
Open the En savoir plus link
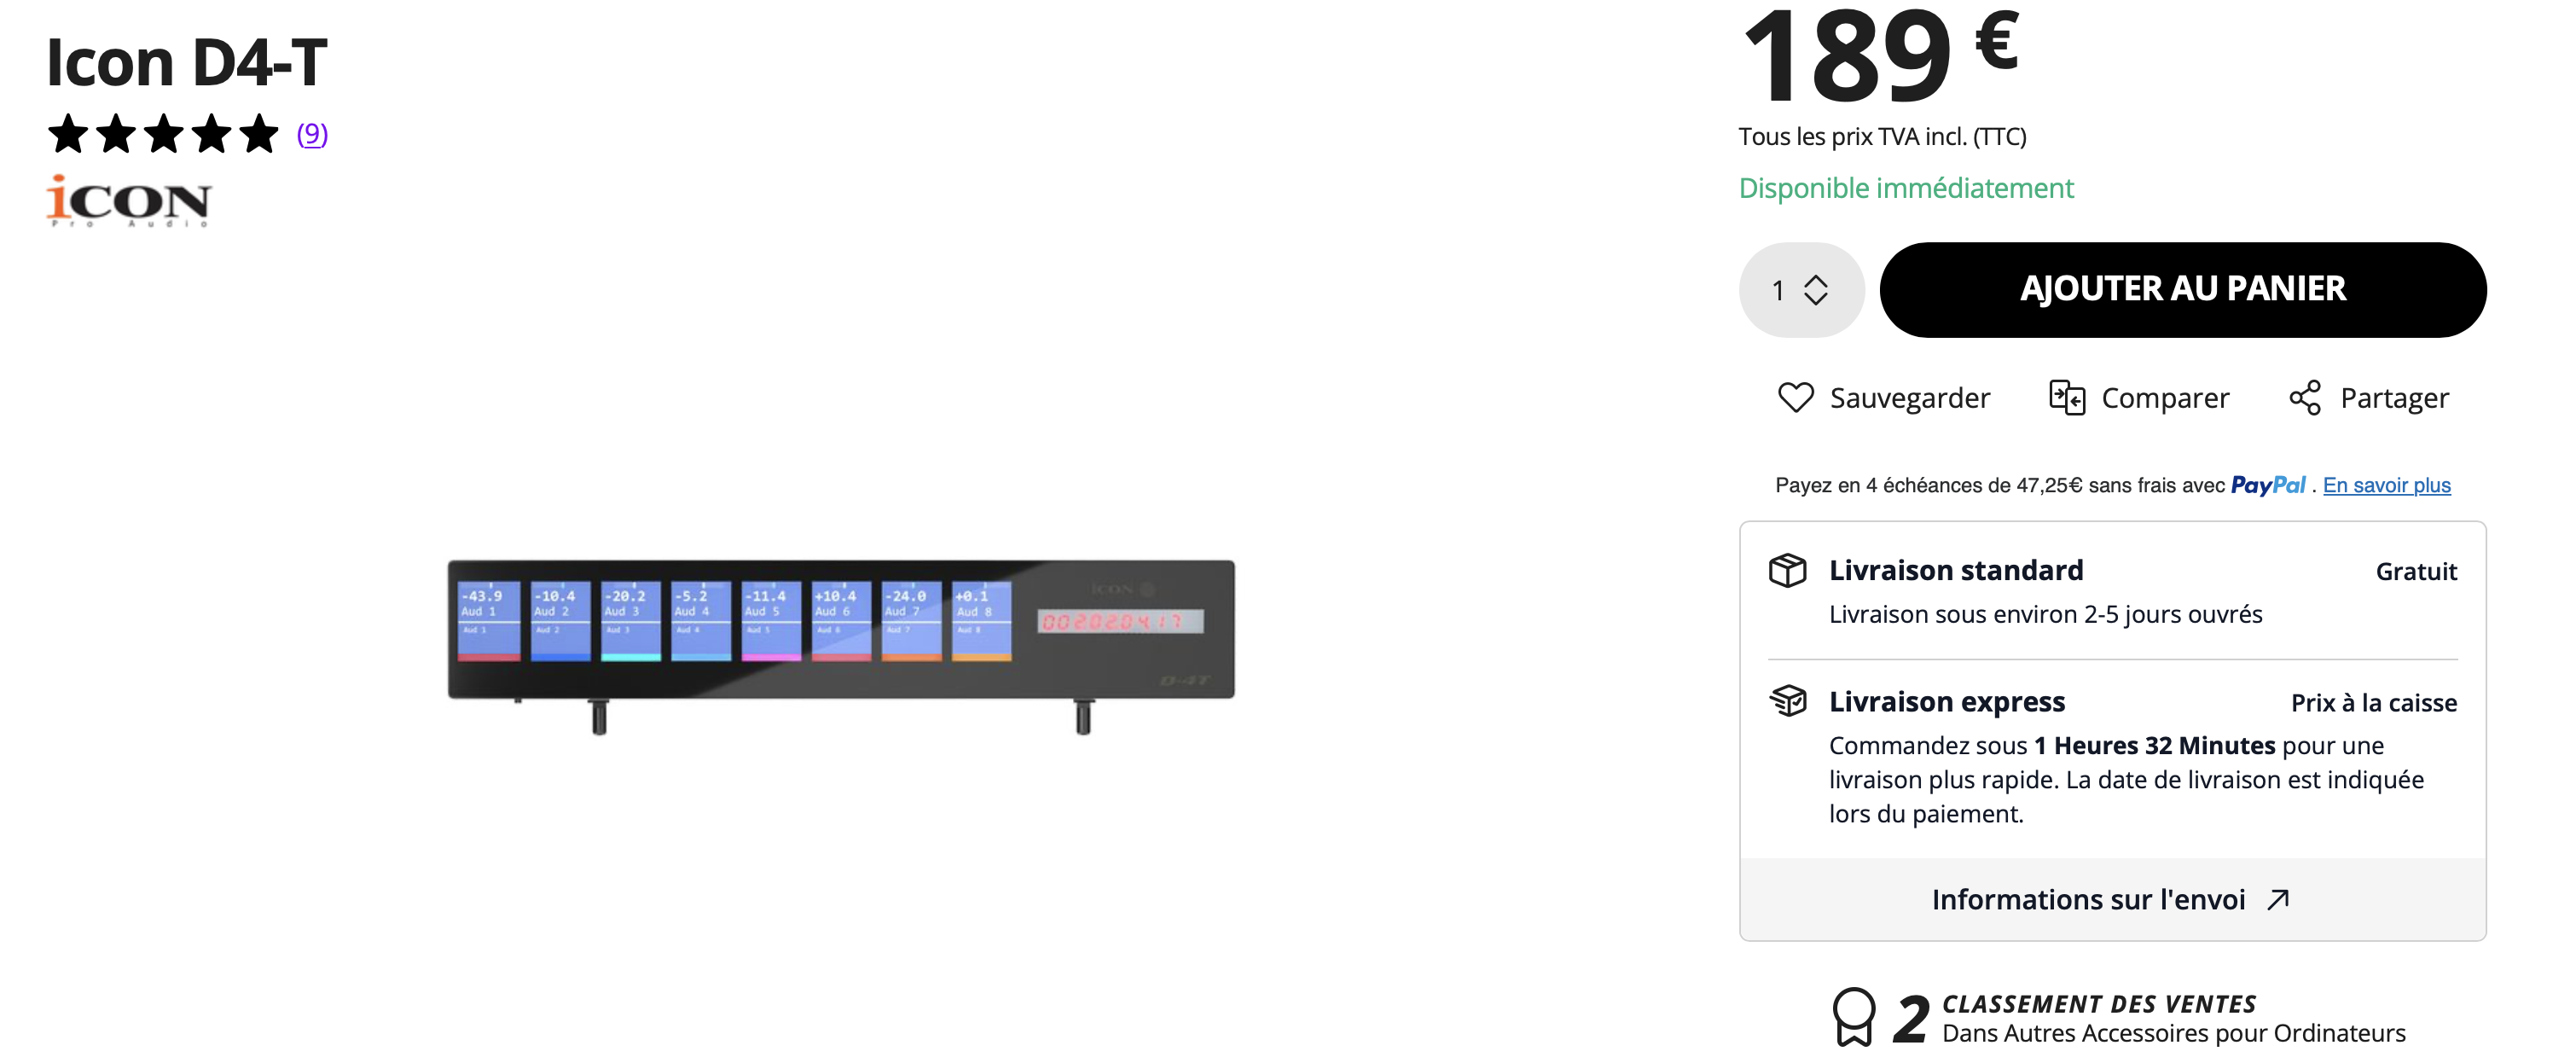[x=2386, y=485]
